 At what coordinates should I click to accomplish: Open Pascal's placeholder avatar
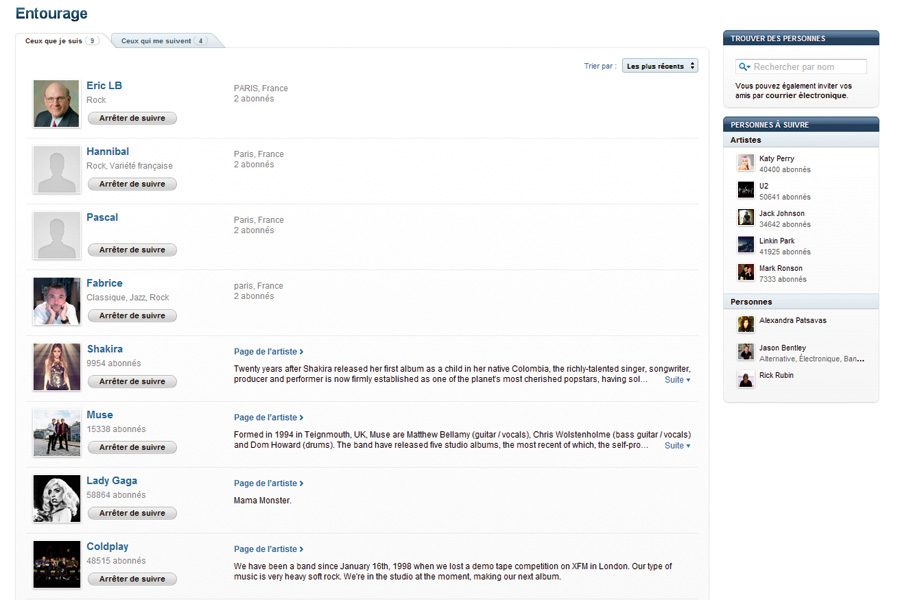pos(56,235)
